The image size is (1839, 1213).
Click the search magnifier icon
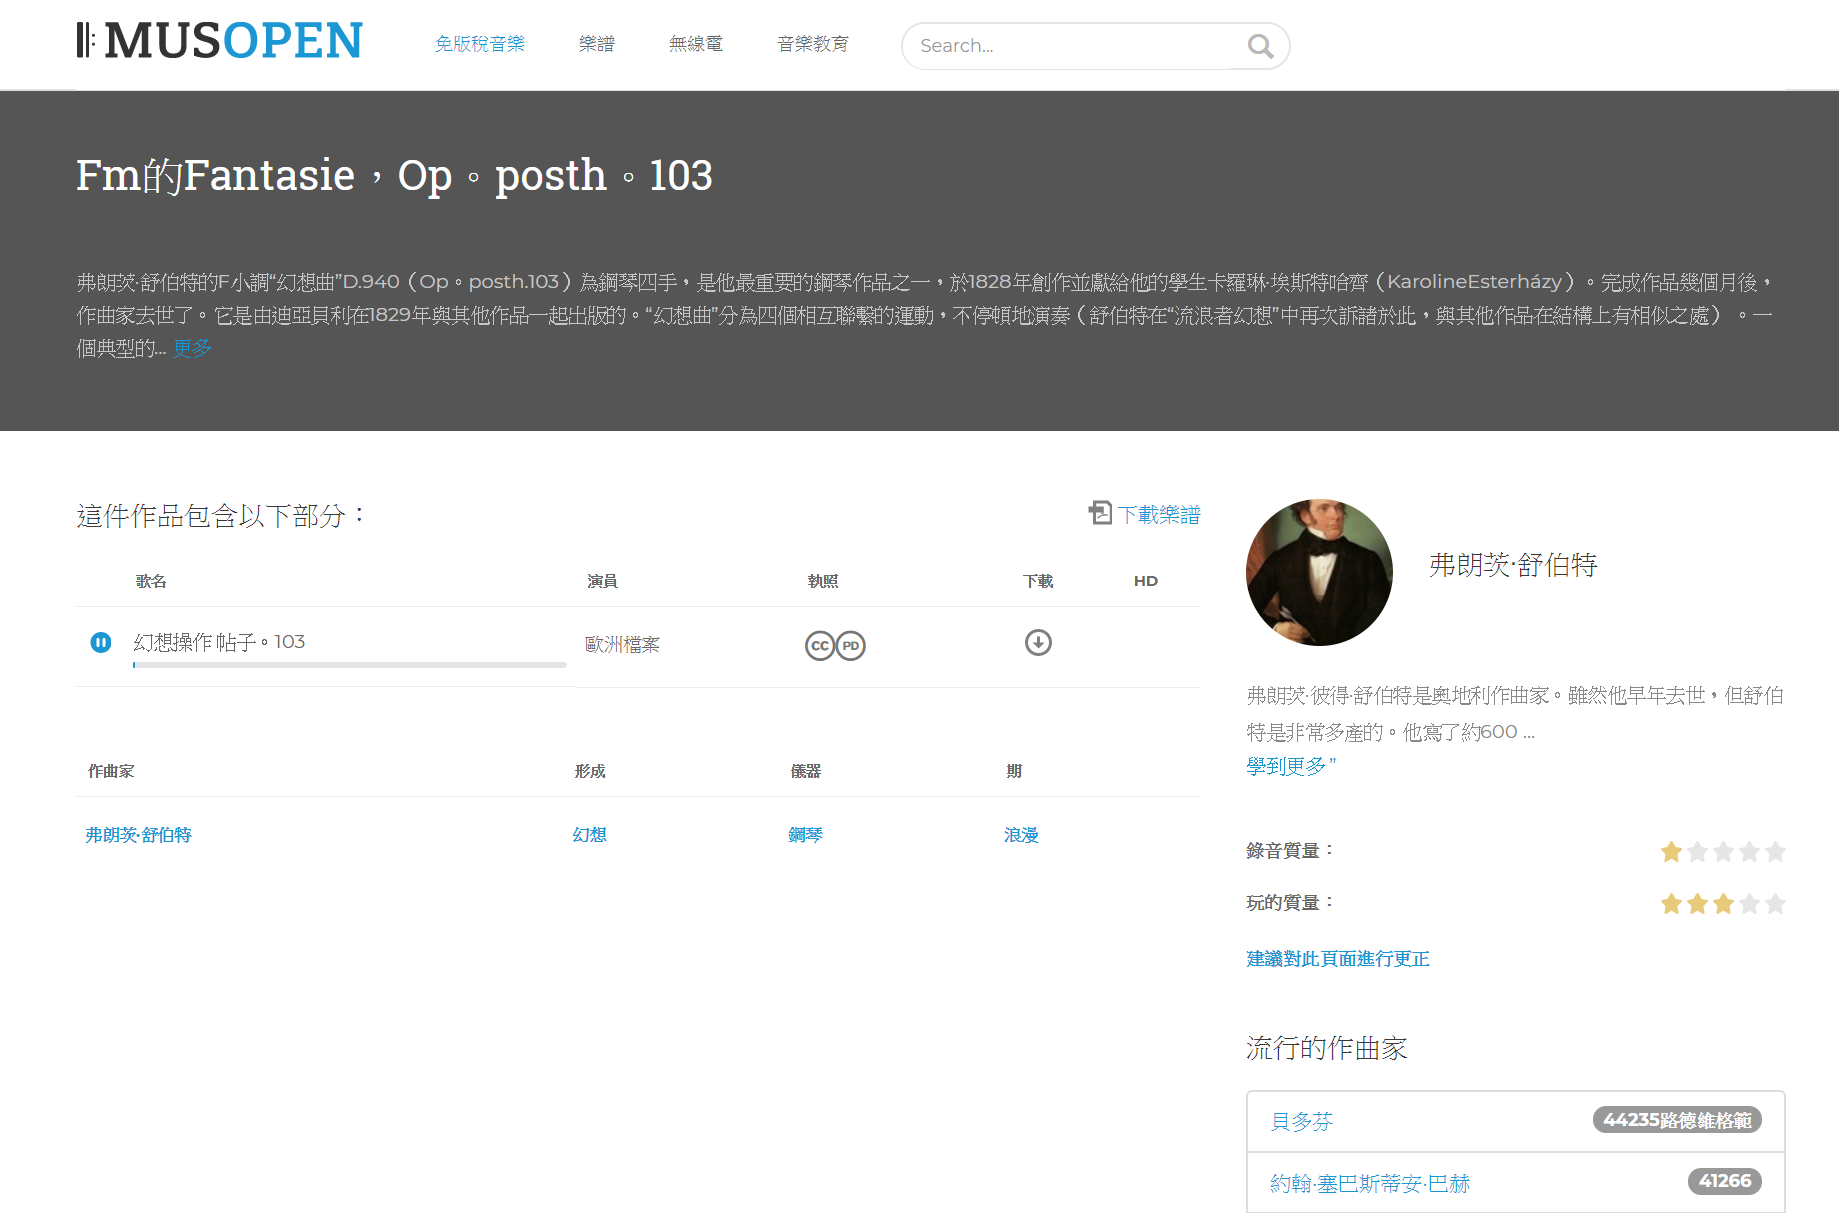1260,46
